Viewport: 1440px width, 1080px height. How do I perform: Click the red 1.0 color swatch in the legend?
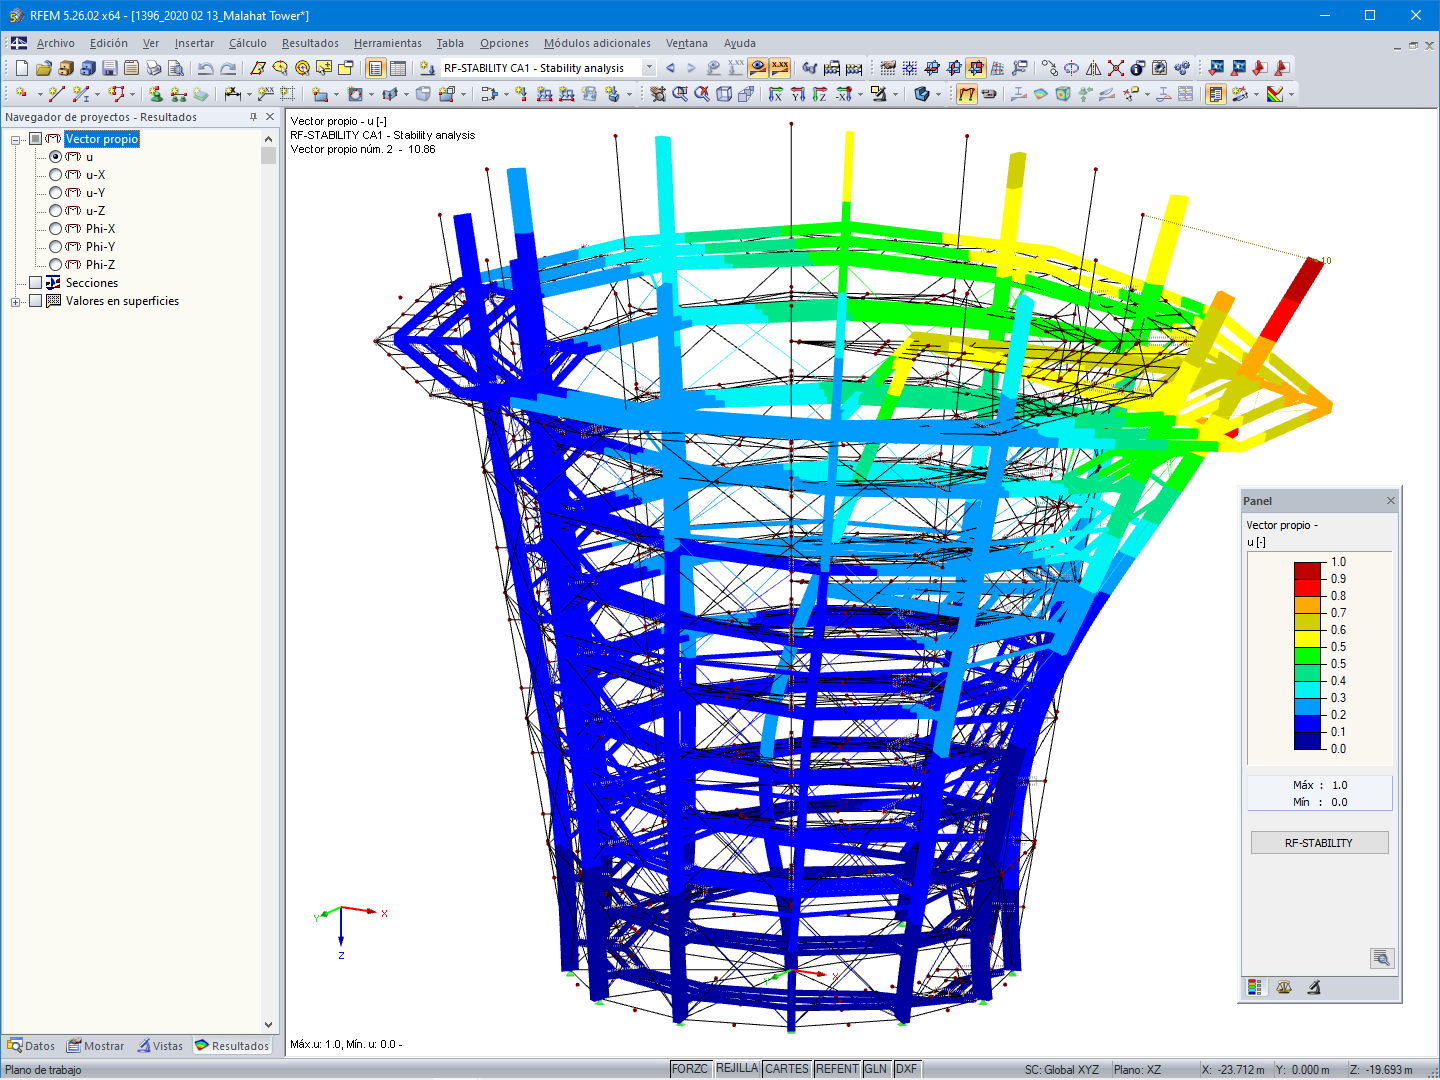click(1307, 568)
